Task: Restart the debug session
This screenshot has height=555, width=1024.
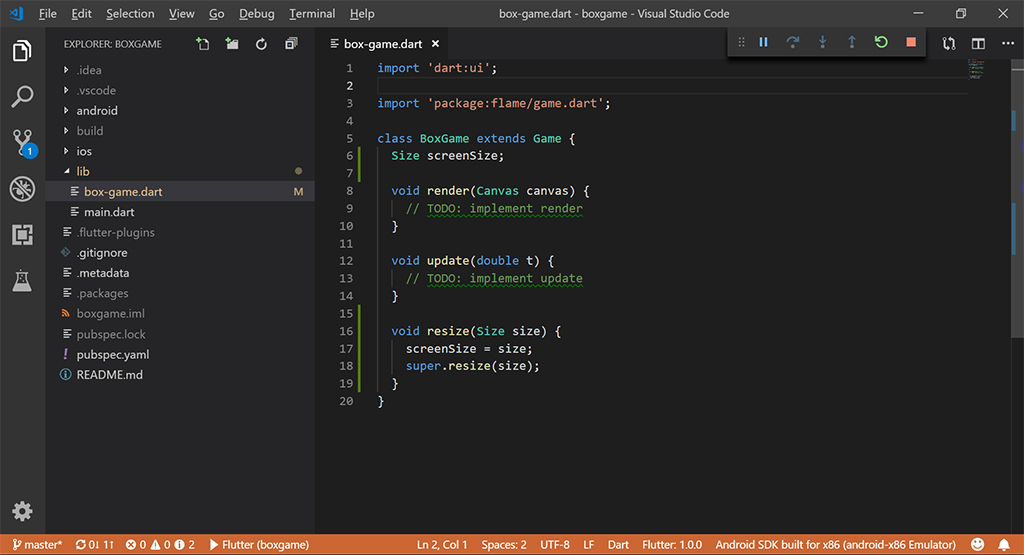Action: click(x=881, y=42)
